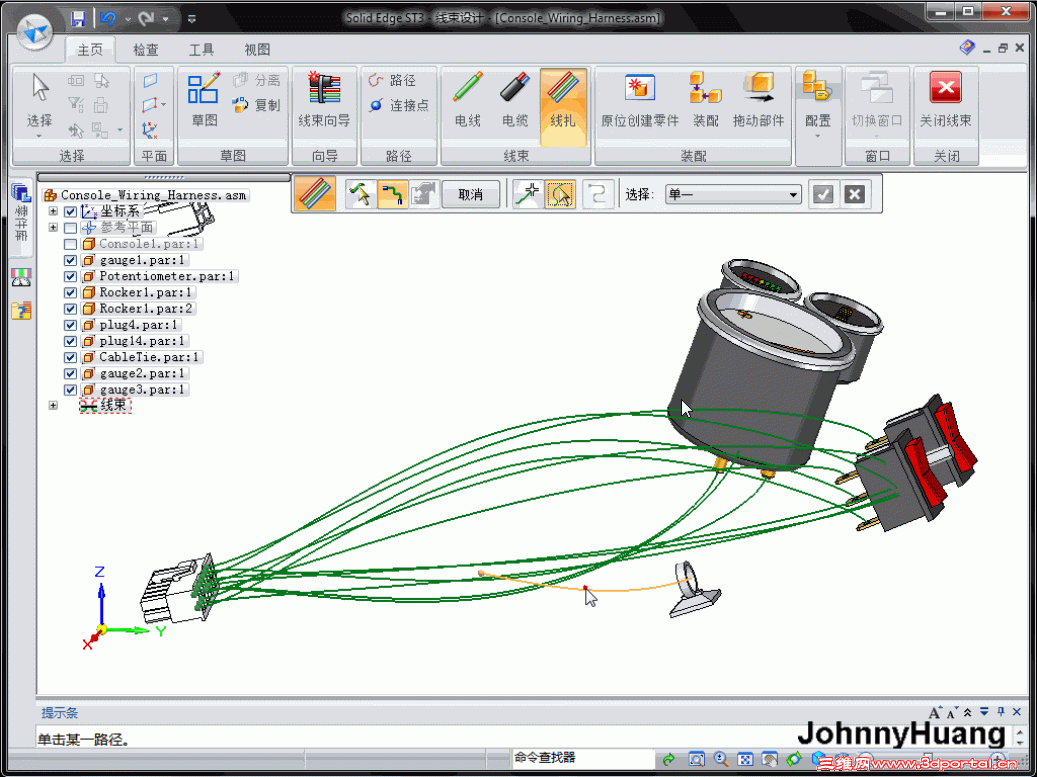
Task: Open the 选择 dropdown with 单一
Action: click(733, 194)
